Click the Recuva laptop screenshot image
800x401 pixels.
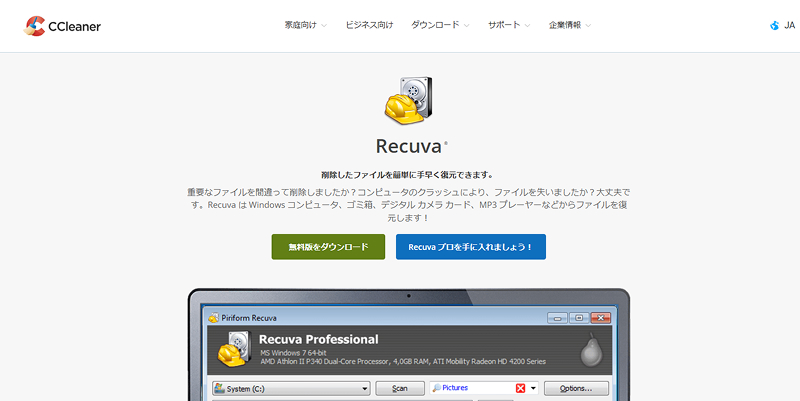coord(409,345)
